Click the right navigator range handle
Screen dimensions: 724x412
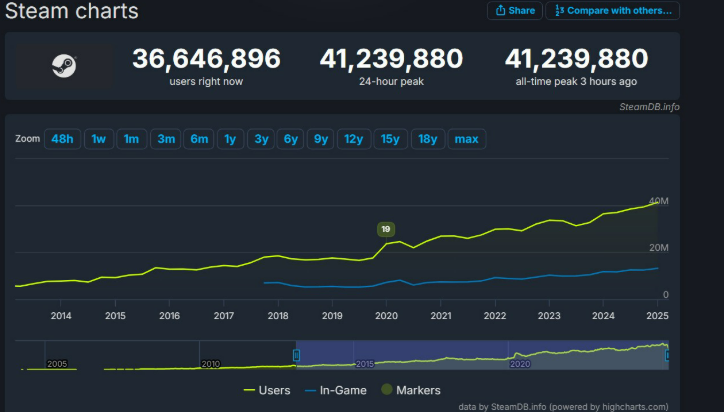pyautogui.click(x=668, y=355)
